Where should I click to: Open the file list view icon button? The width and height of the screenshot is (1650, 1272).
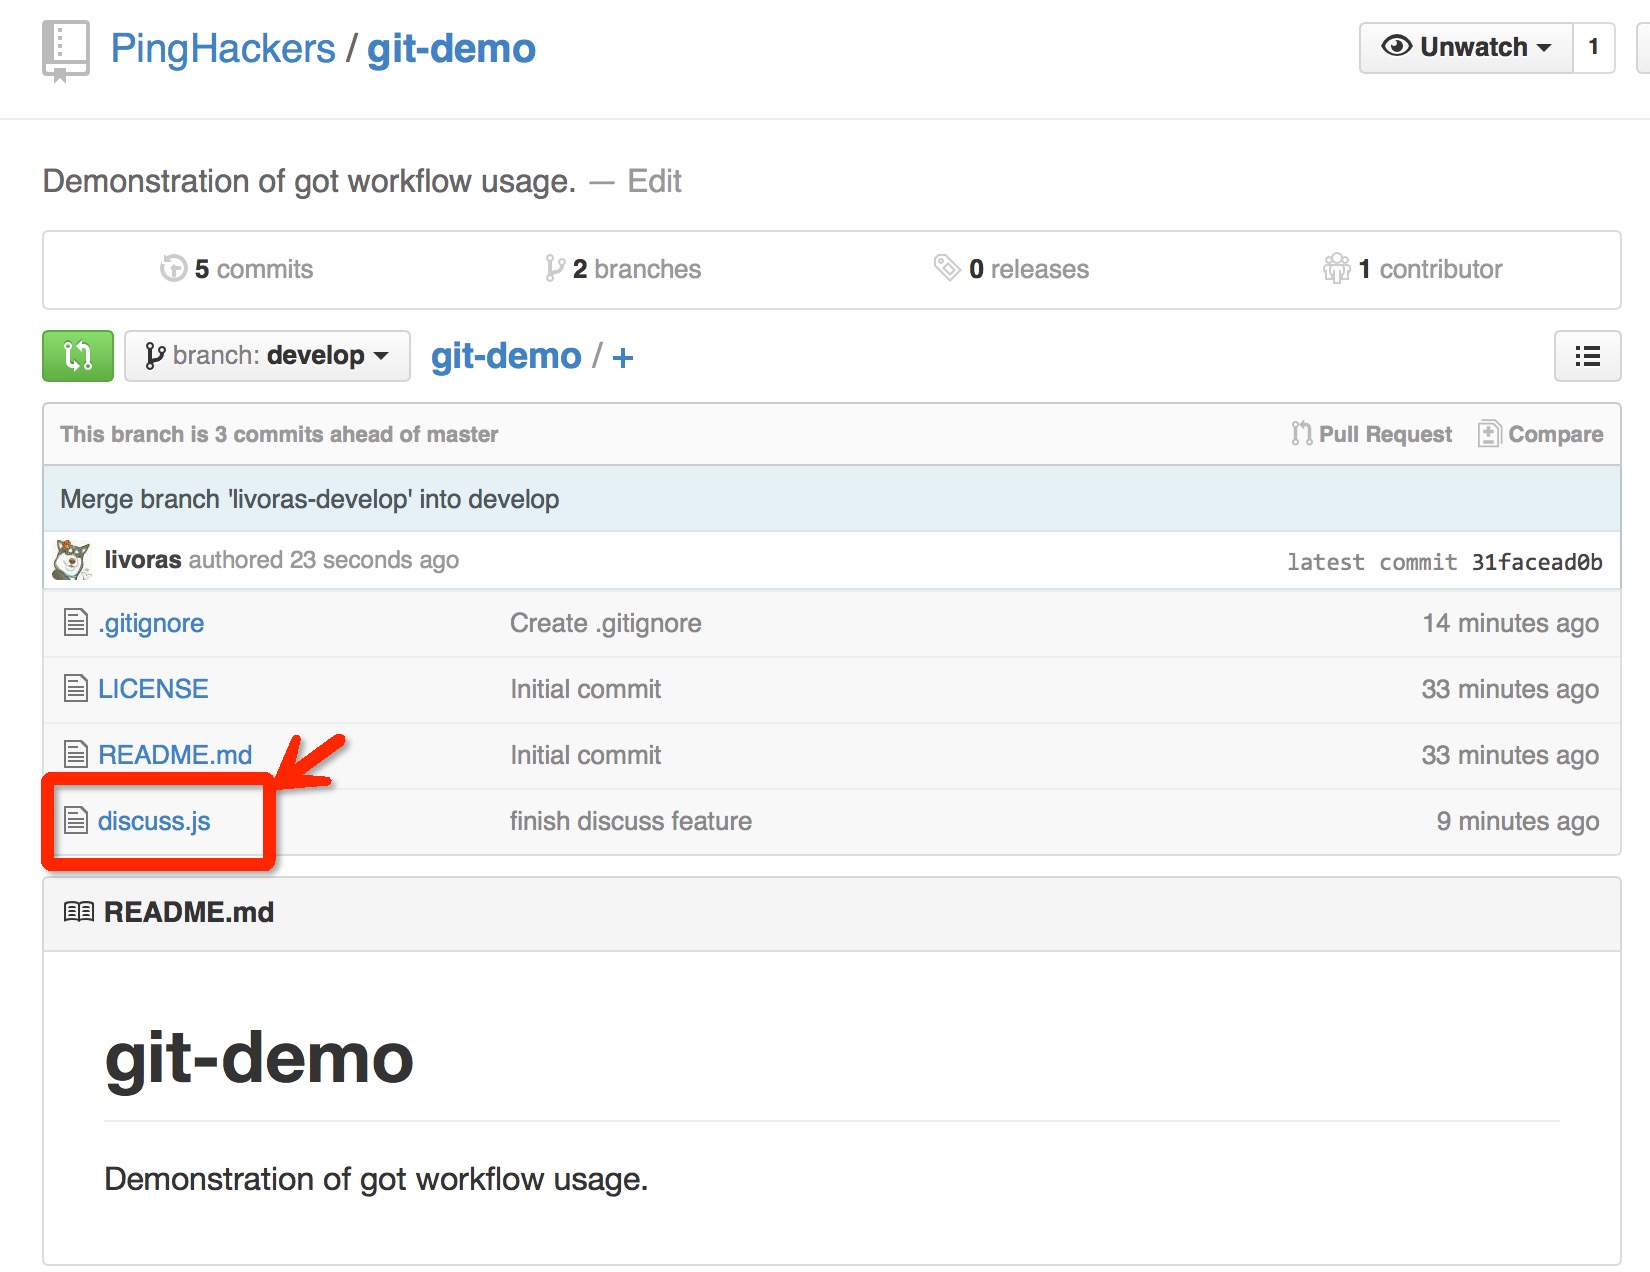[x=1587, y=356]
